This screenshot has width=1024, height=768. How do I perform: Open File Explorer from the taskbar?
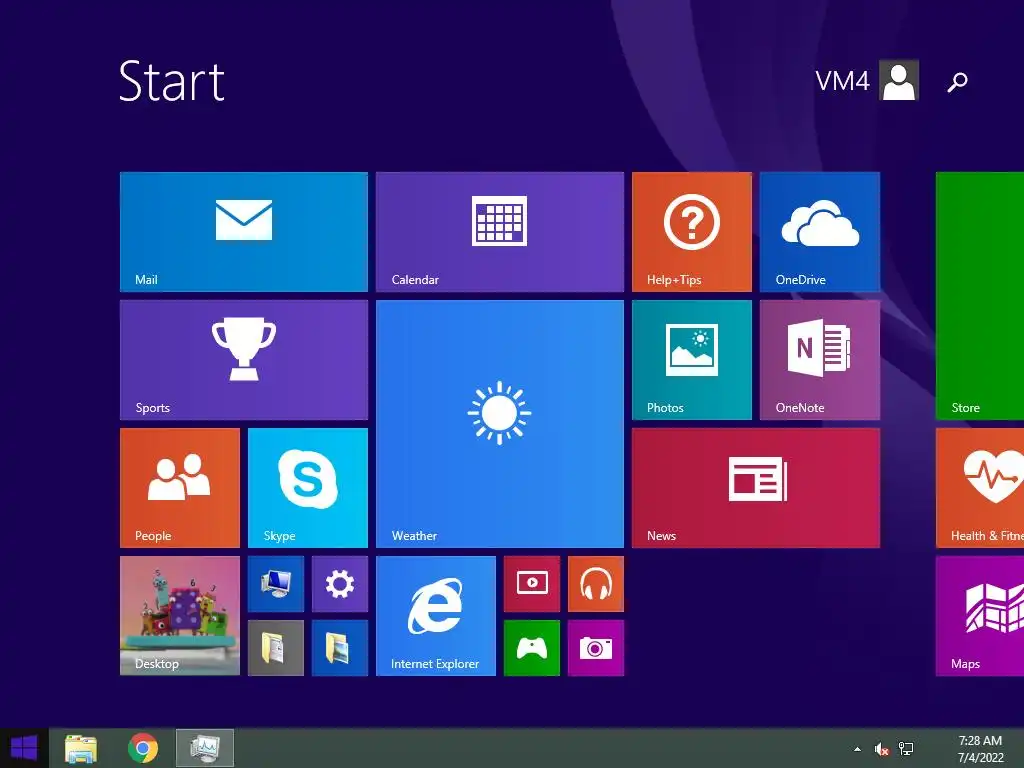coord(81,748)
